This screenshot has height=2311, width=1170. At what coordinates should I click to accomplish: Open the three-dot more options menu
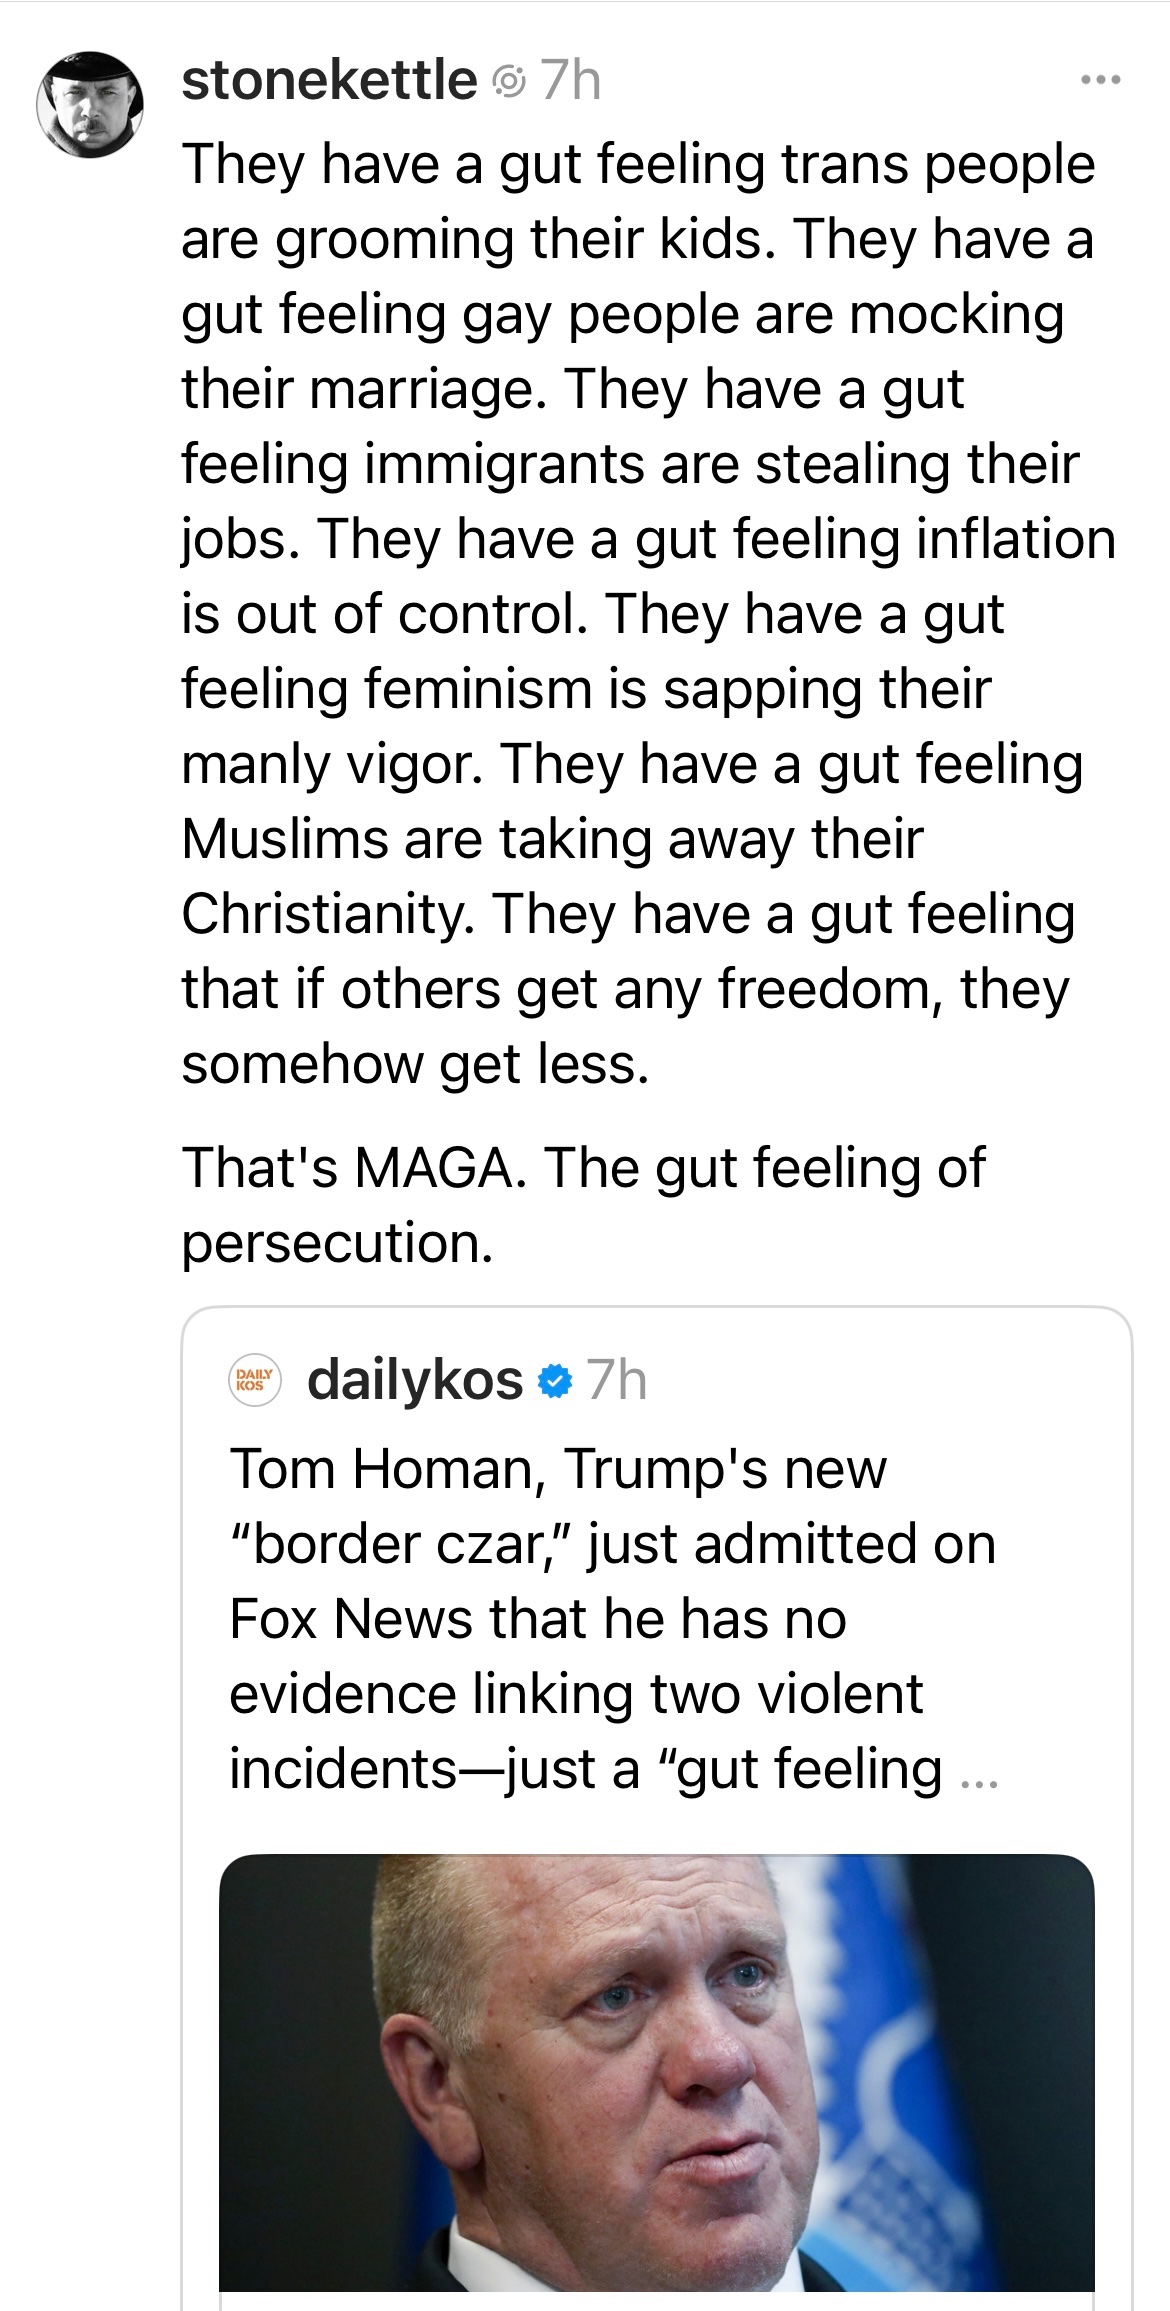[x=1100, y=80]
